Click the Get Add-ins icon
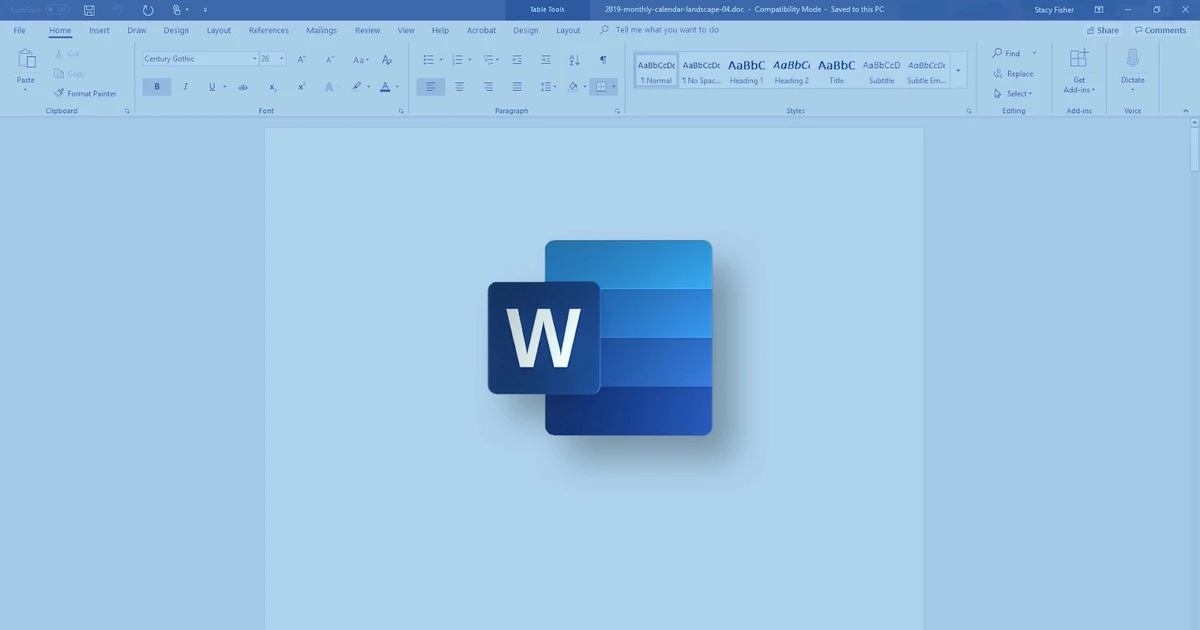The image size is (1200, 630). (1079, 58)
